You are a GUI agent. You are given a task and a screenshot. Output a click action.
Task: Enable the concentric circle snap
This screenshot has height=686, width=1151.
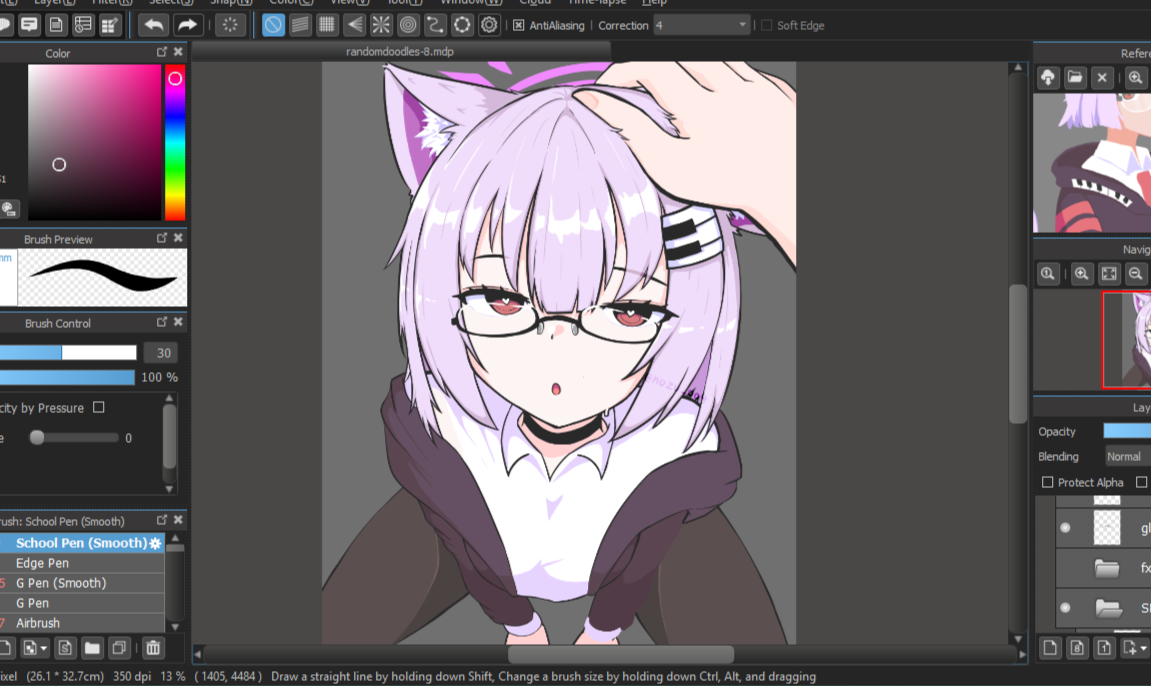408,25
